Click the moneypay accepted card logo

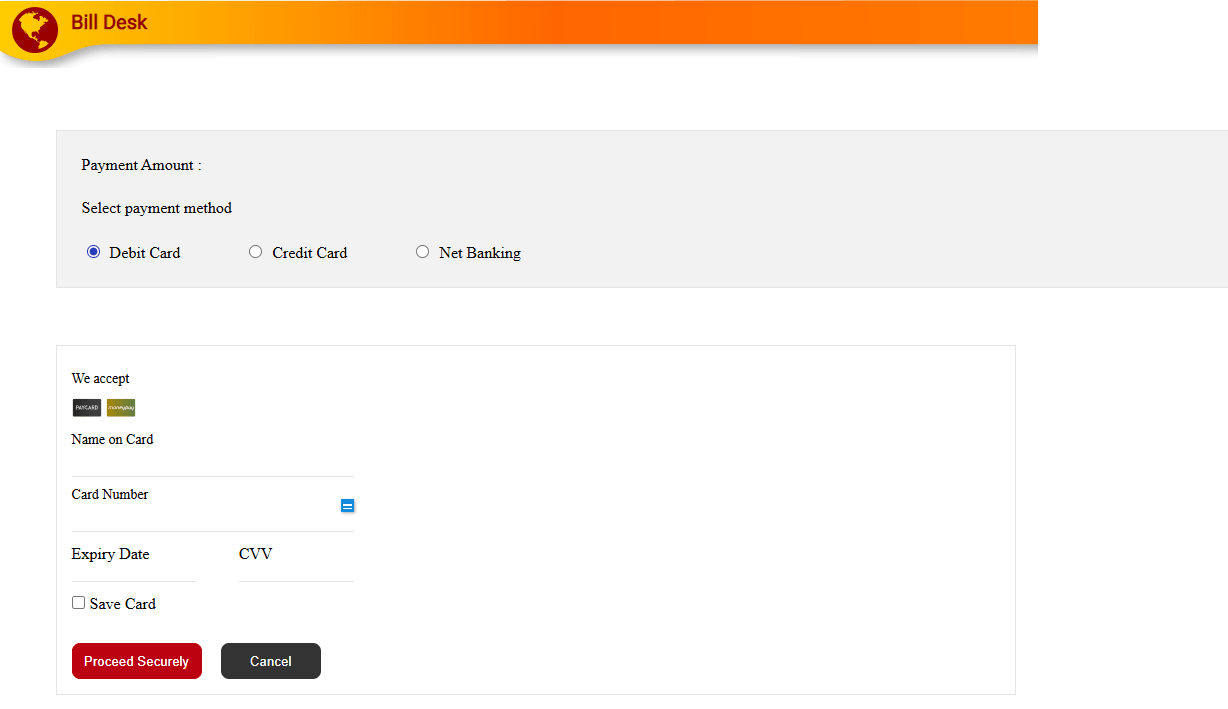[121, 407]
